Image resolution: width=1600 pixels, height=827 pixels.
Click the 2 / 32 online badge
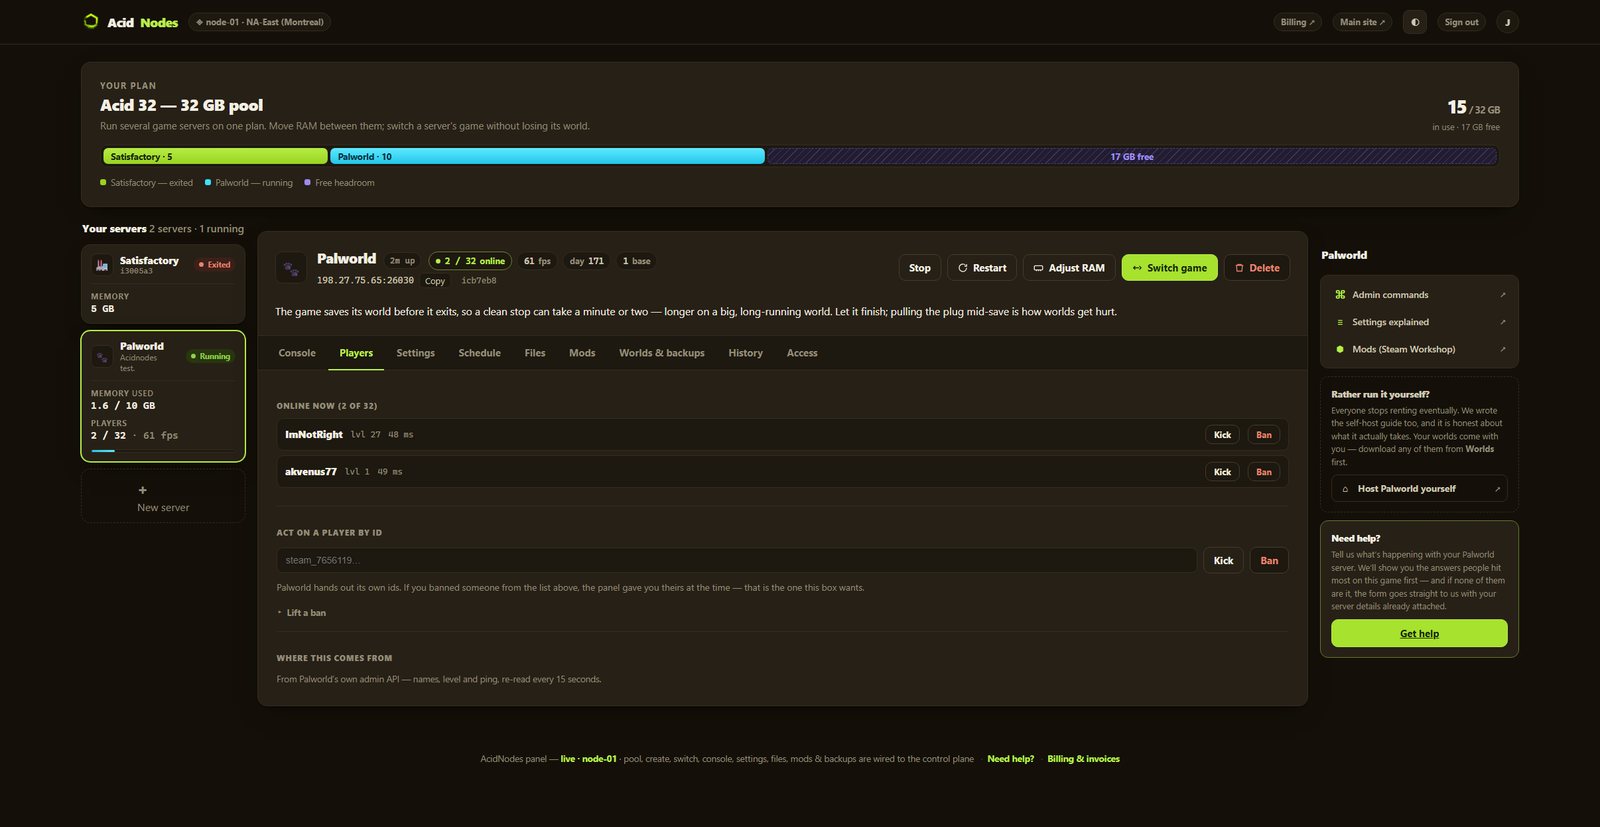(x=470, y=261)
